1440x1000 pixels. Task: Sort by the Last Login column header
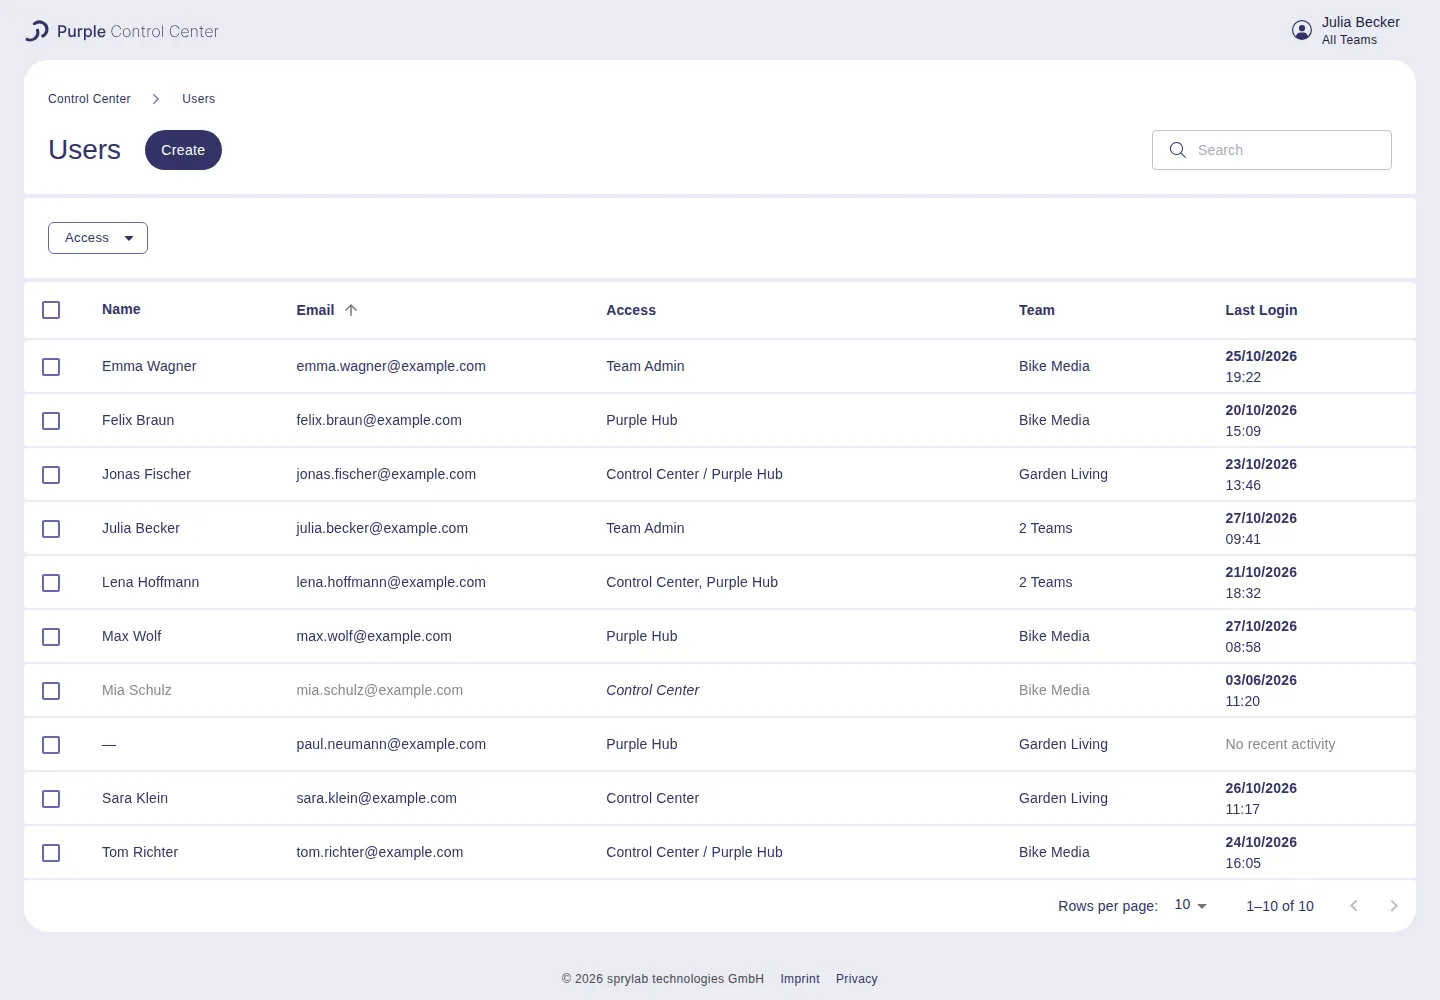click(1261, 310)
